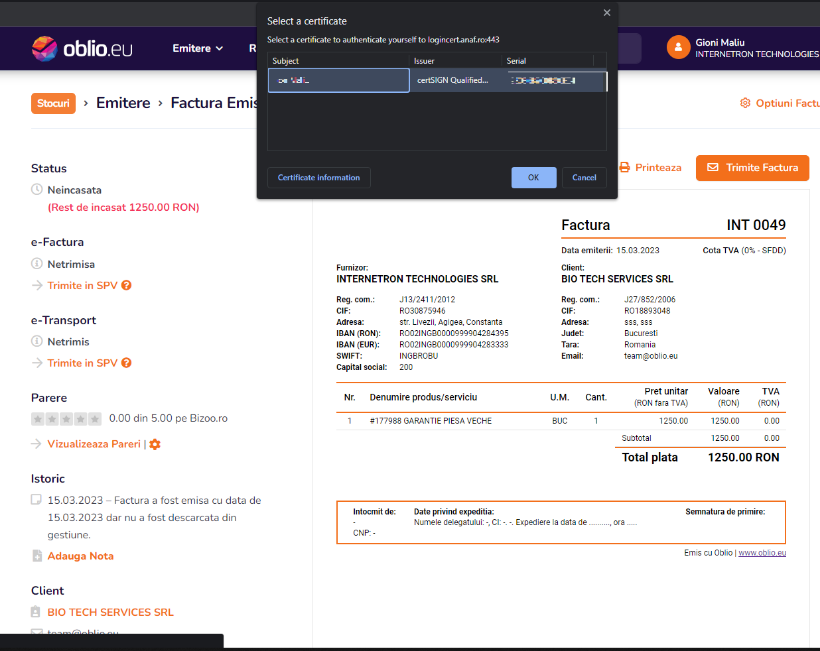Click arrow icon before e-Factura Trimite in SPV
The width and height of the screenshot is (820, 651).
[x=37, y=285]
